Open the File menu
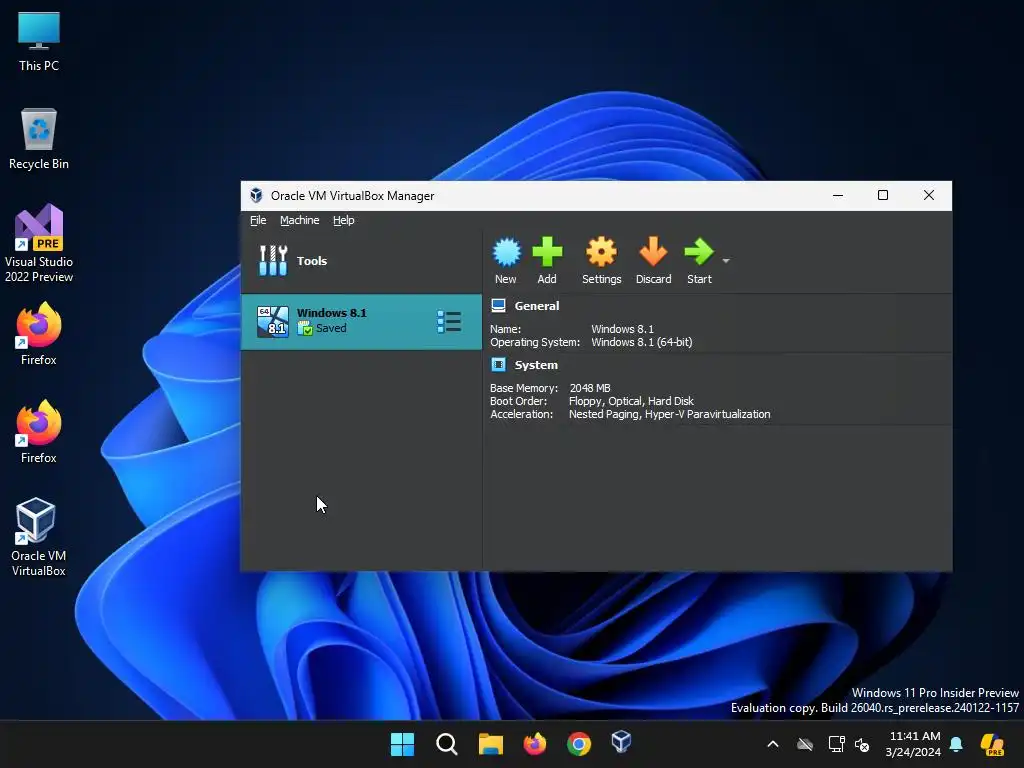Image resolution: width=1024 pixels, height=768 pixels. [x=258, y=220]
